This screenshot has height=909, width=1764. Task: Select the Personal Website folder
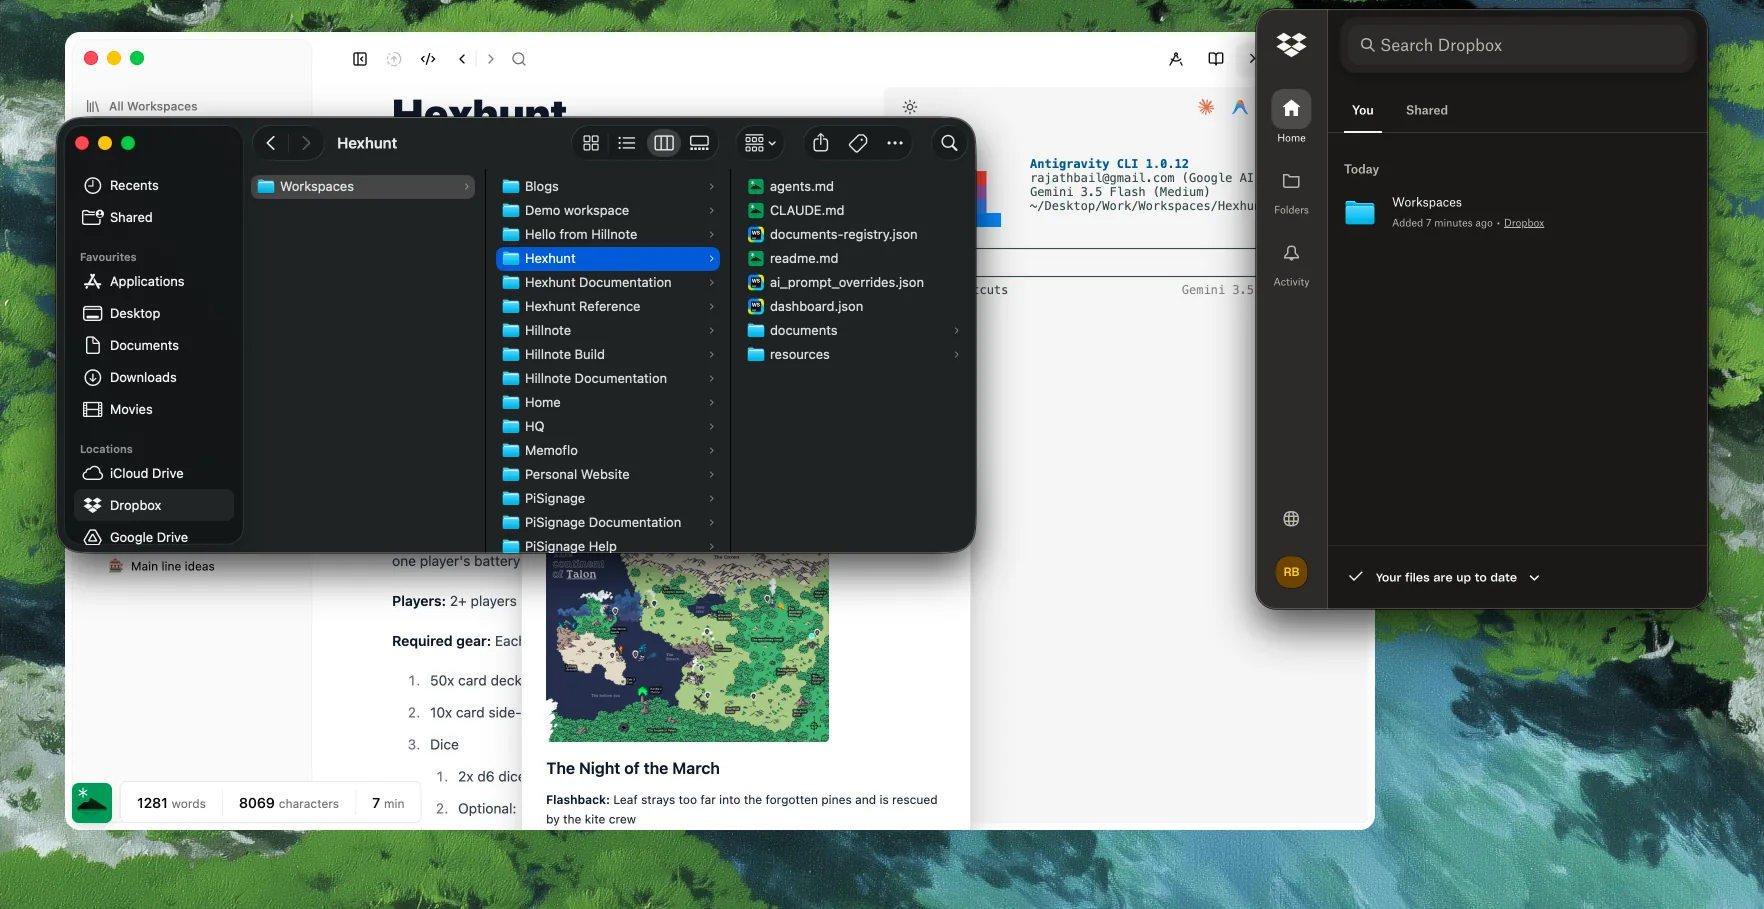608,474
